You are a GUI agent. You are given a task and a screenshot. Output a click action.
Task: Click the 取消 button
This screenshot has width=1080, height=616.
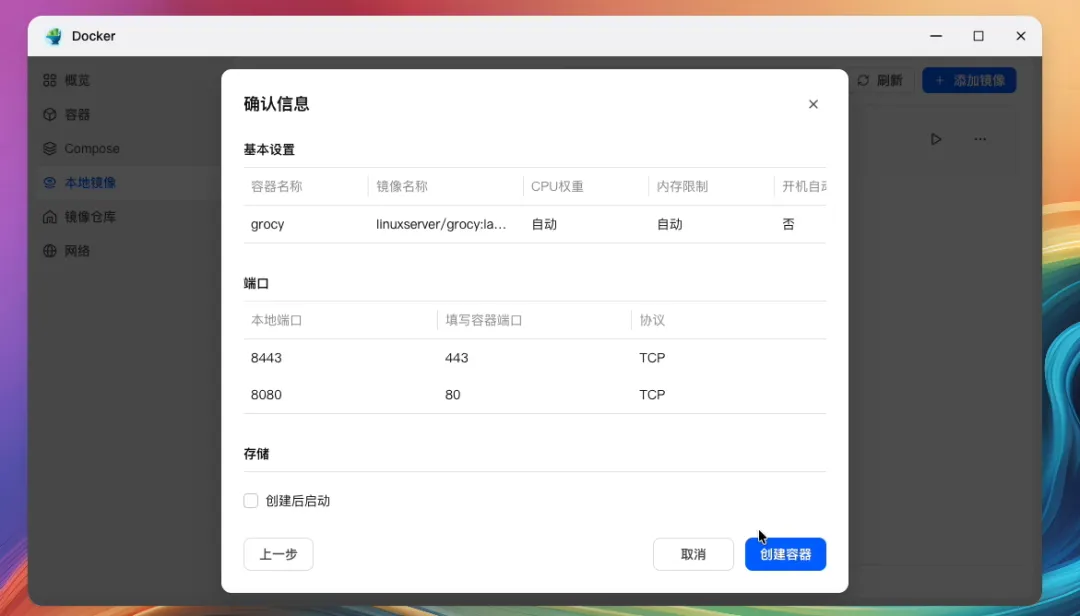tap(693, 554)
